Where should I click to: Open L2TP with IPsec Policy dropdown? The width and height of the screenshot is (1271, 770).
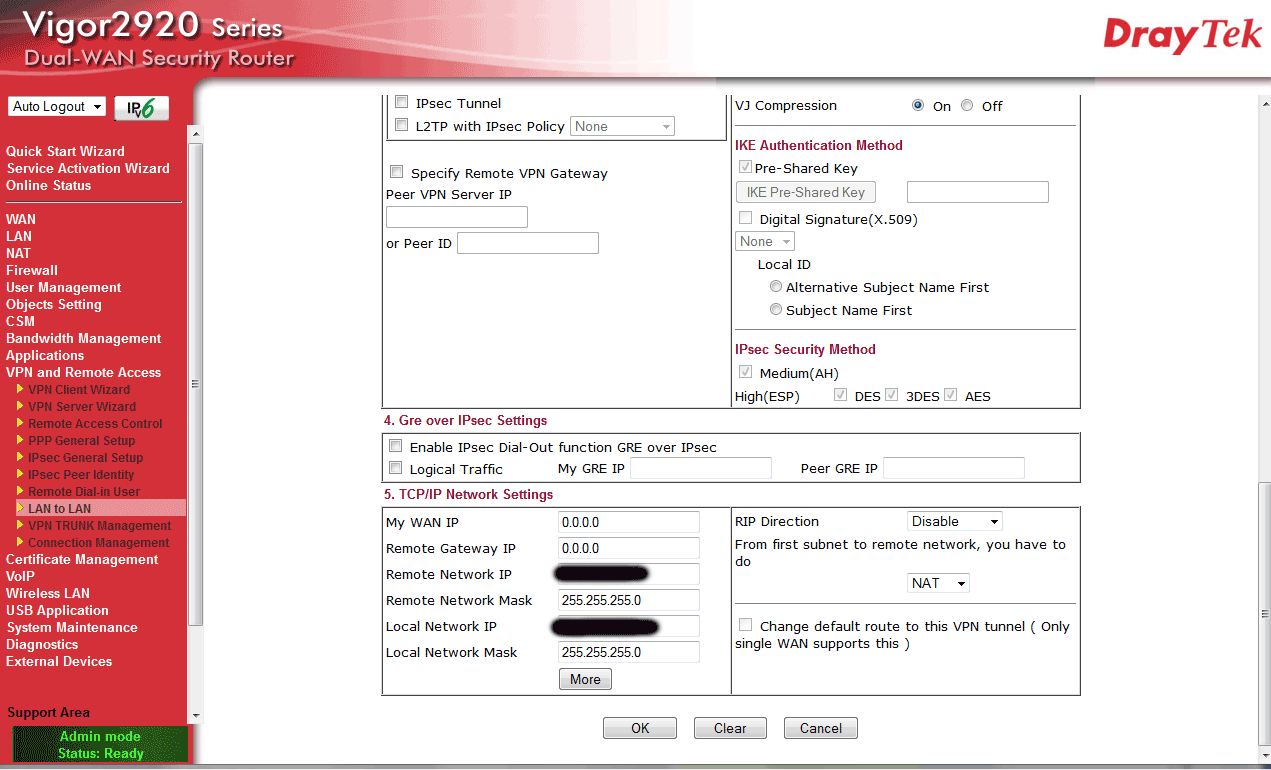point(623,126)
